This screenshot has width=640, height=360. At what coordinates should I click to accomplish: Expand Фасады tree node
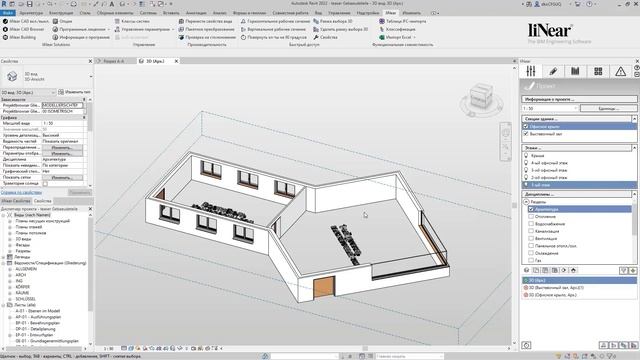[x=10, y=245]
